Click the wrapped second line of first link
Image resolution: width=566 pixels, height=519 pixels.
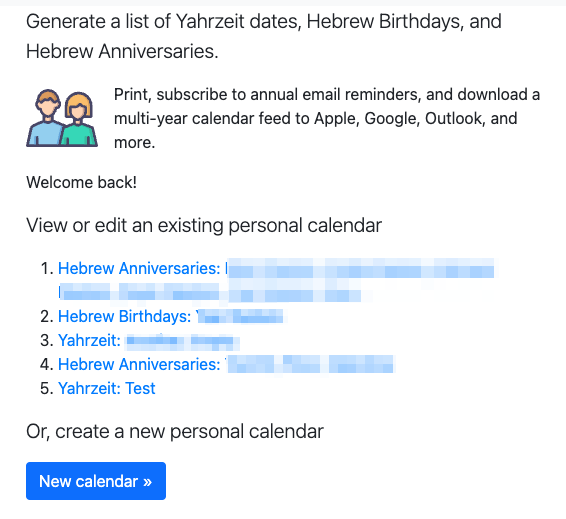[210, 292]
